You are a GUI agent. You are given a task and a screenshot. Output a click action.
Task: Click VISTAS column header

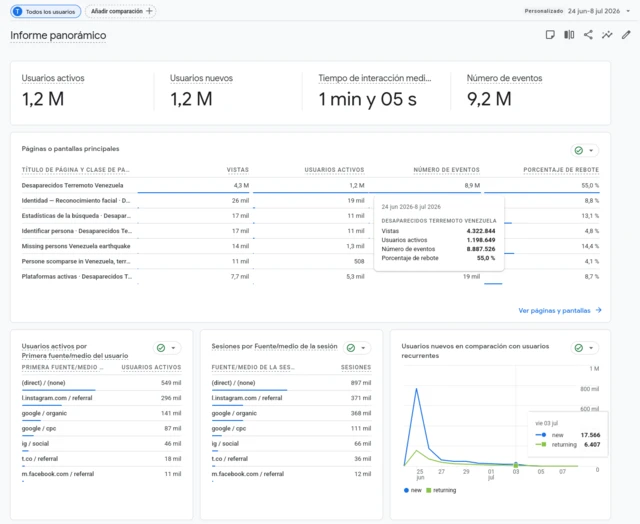pyautogui.click(x=238, y=170)
